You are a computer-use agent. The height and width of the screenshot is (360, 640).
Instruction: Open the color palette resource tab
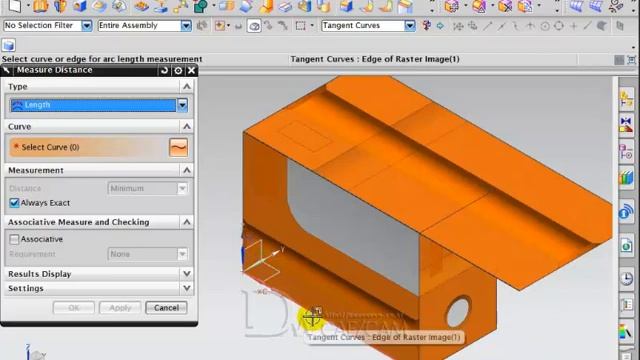[626, 331]
